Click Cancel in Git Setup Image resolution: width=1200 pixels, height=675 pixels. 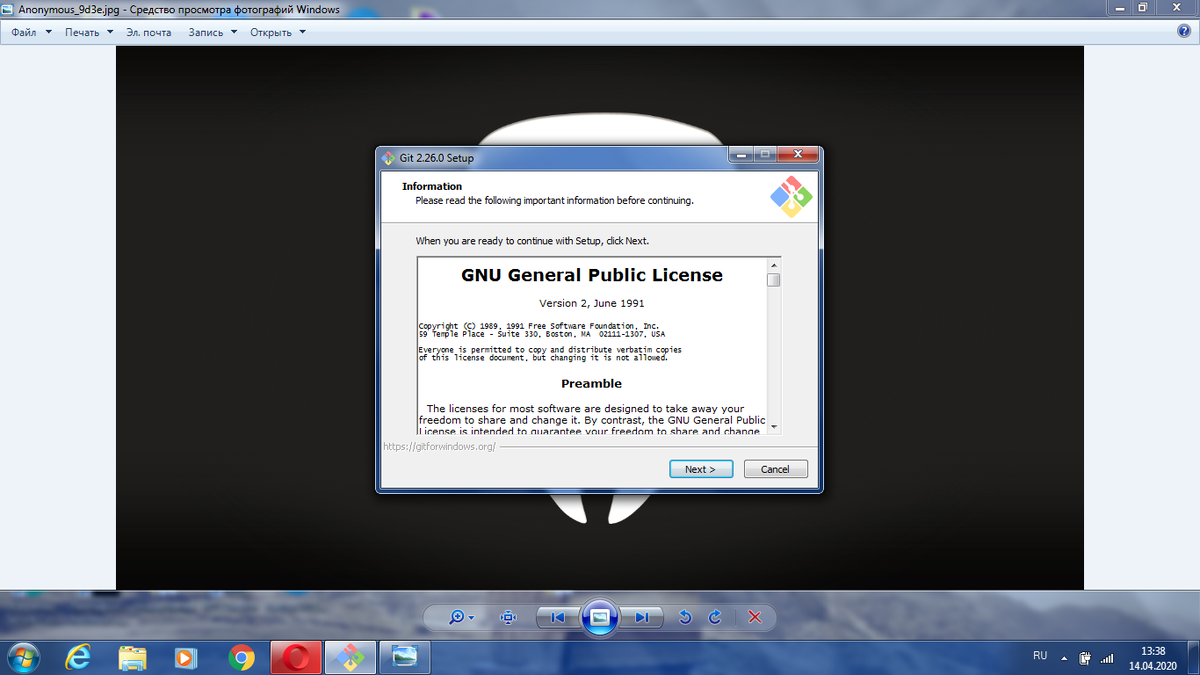tap(775, 469)
